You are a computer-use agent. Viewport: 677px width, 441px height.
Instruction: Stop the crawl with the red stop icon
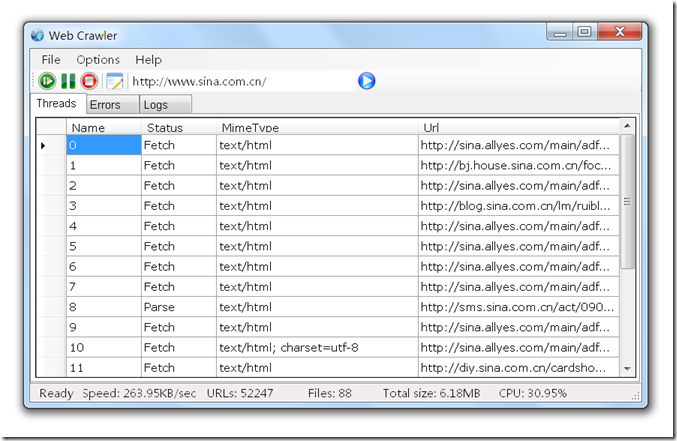point(89,81)
